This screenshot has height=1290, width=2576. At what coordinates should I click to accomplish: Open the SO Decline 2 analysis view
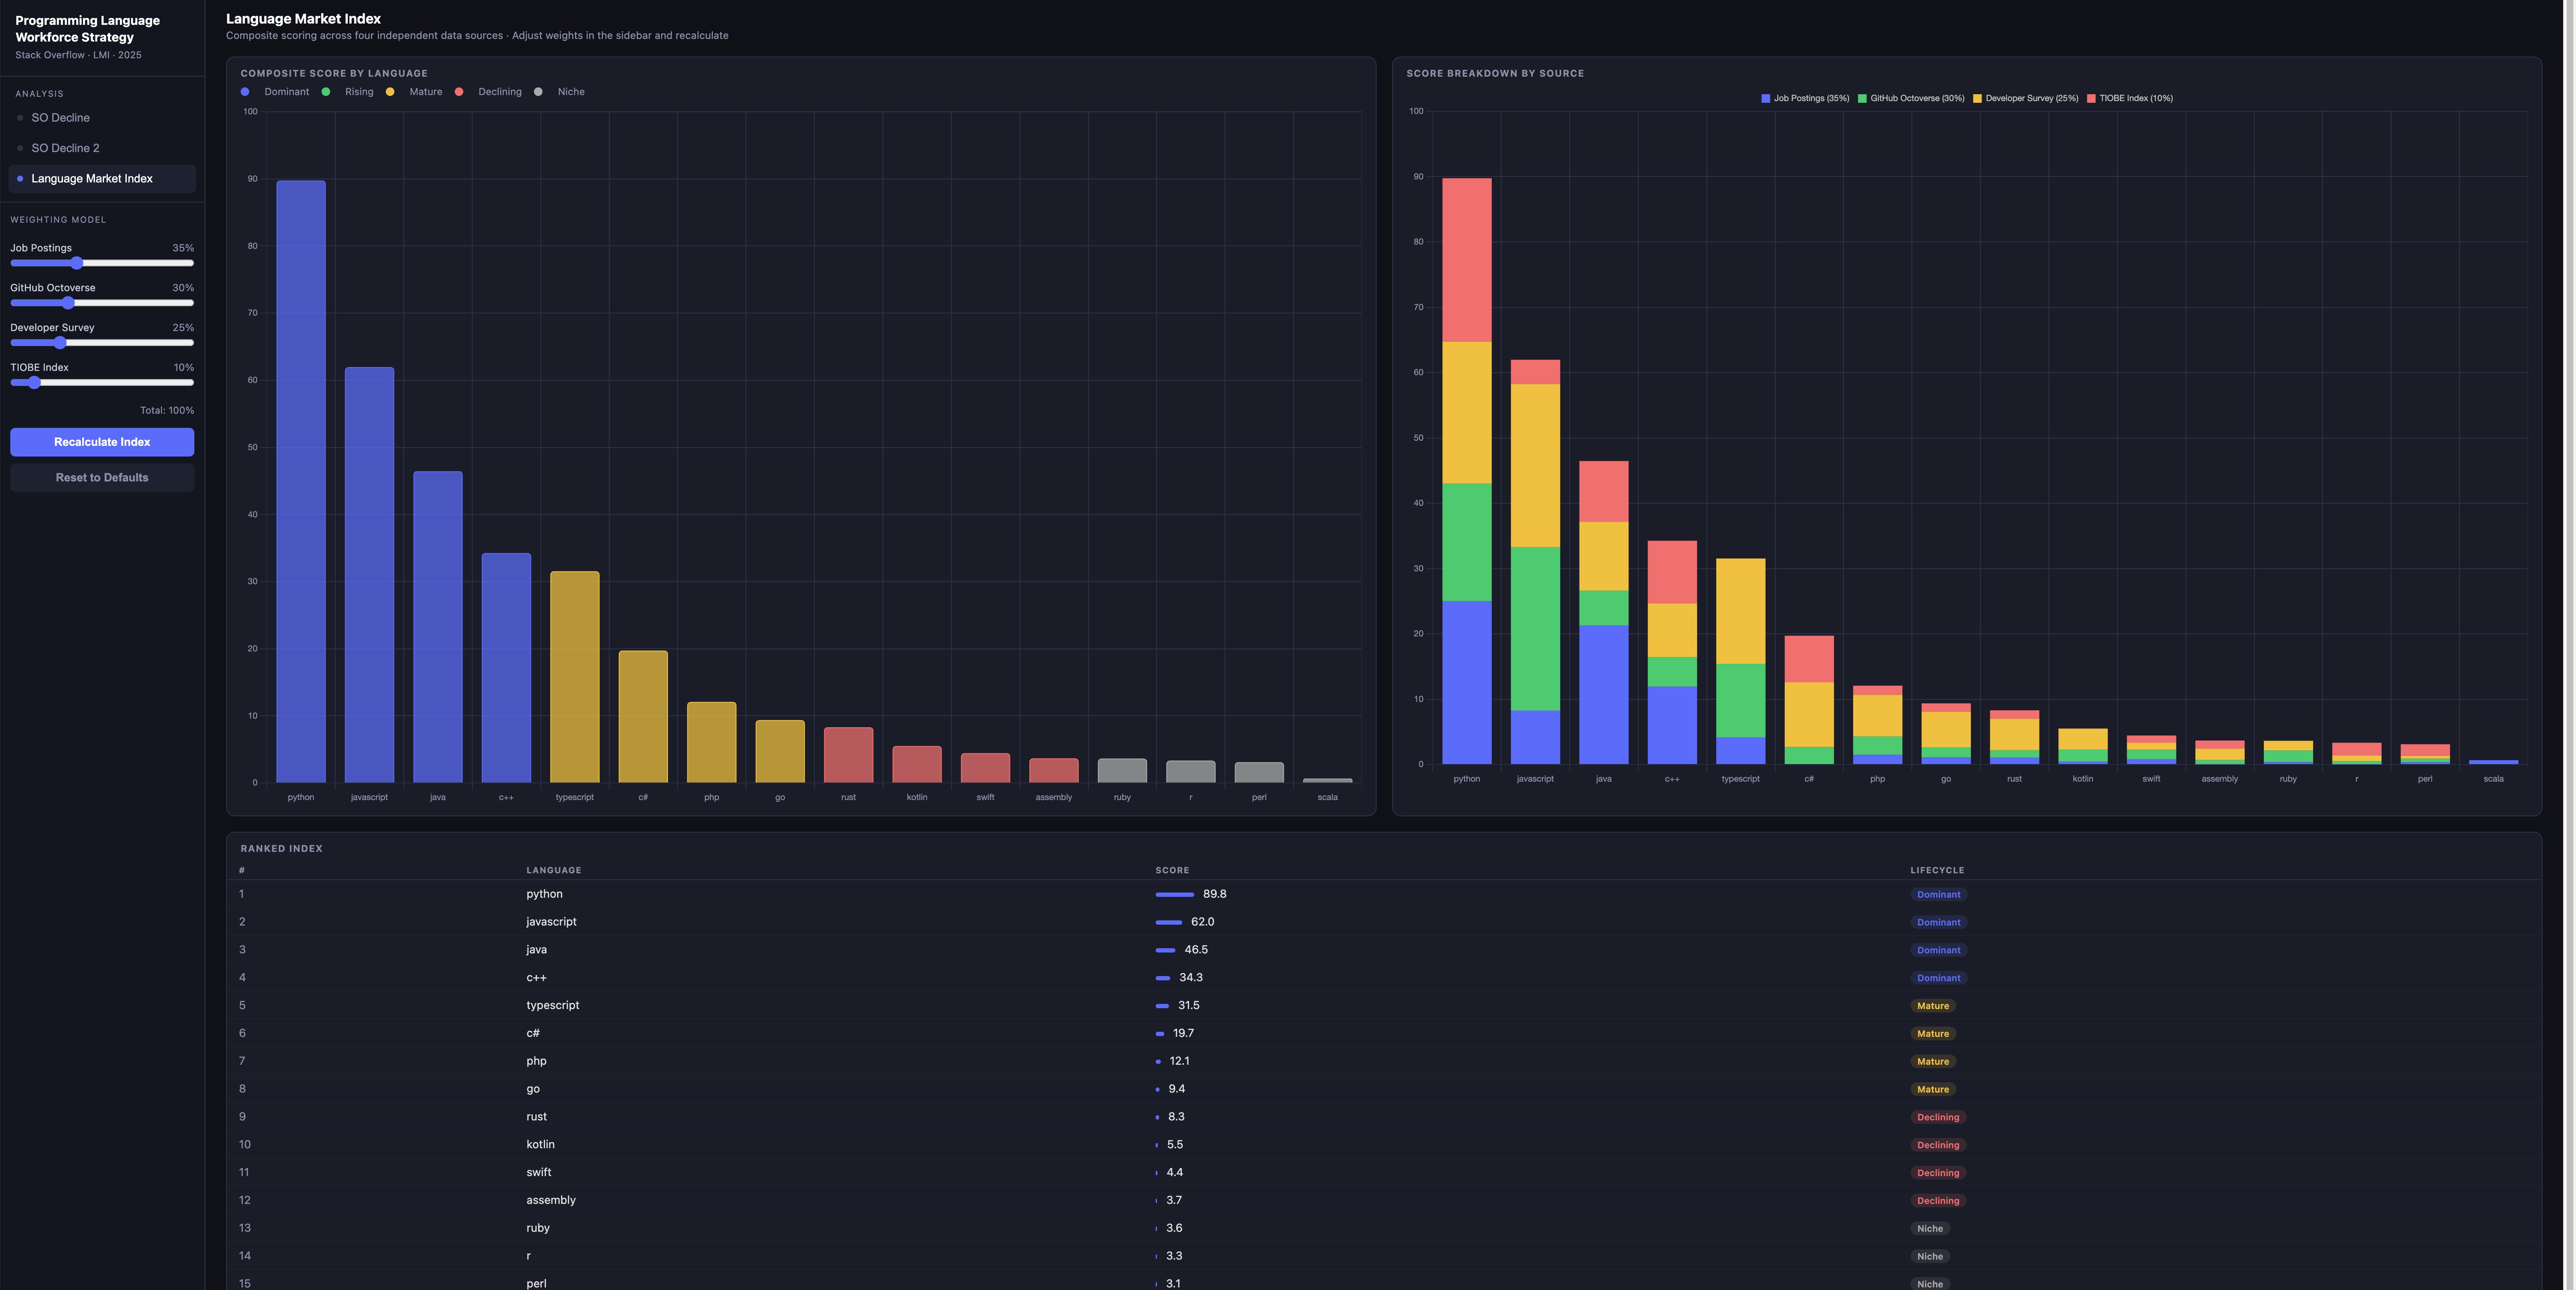click(102, 148)
